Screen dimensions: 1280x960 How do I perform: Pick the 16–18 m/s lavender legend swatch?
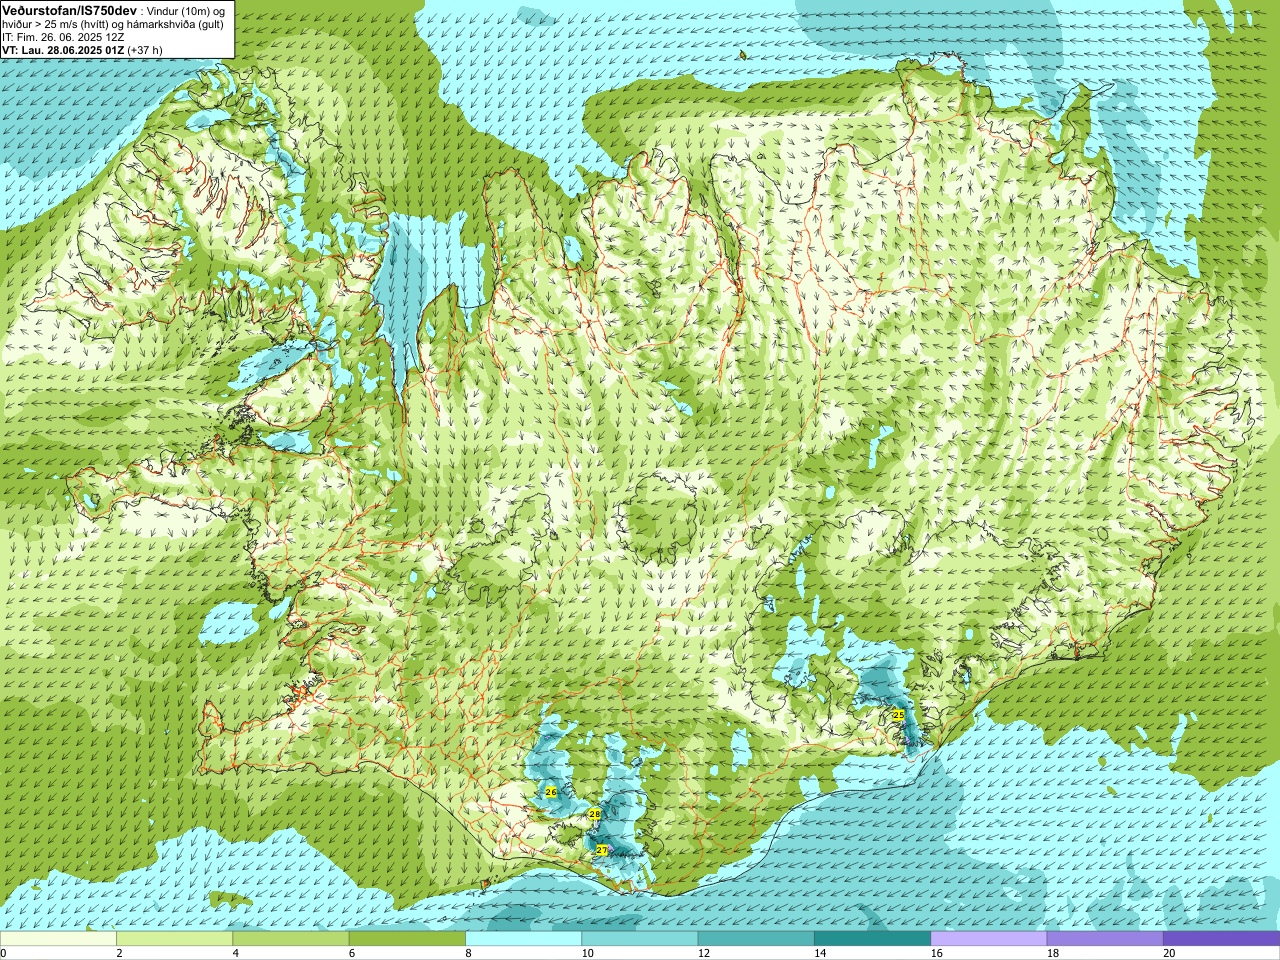(x=988, y=939)
